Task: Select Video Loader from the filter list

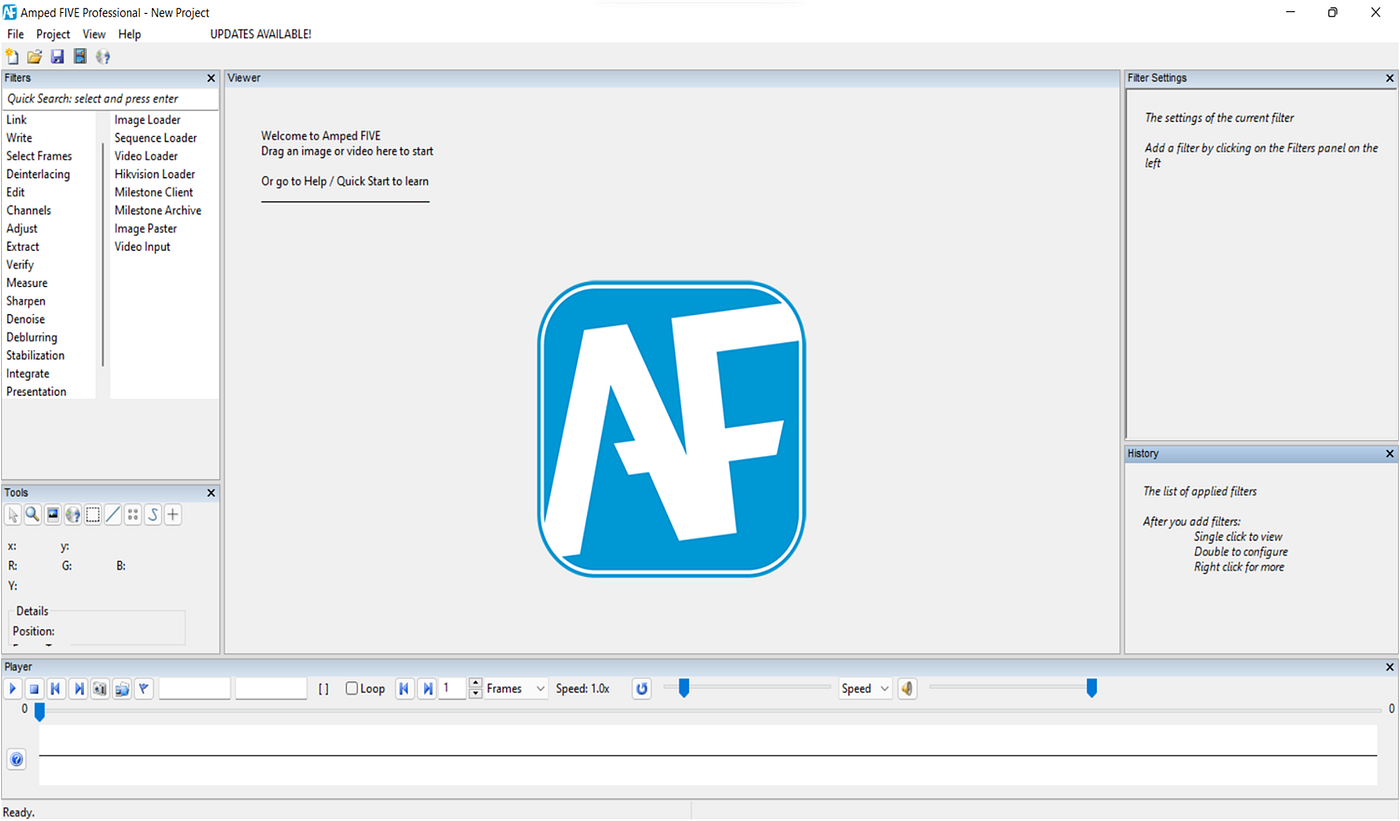Action: click(x=146, y=156)
